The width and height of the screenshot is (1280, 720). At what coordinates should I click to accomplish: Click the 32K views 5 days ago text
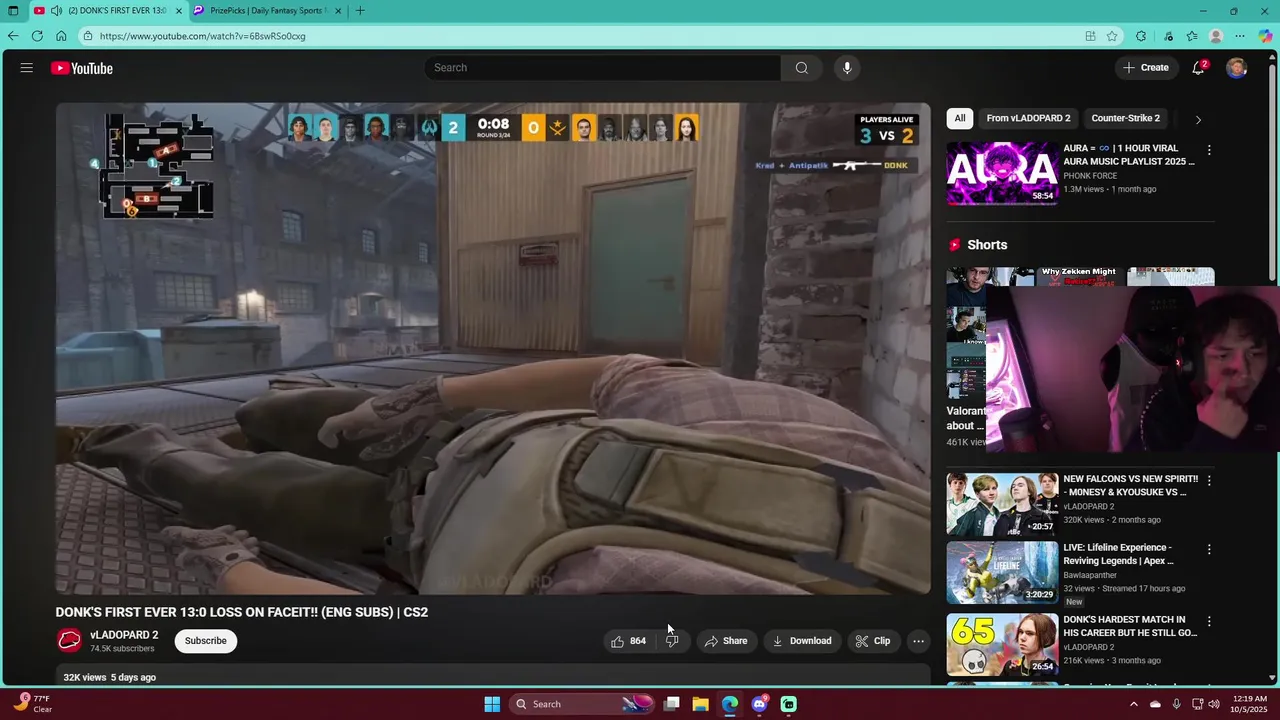110,677
